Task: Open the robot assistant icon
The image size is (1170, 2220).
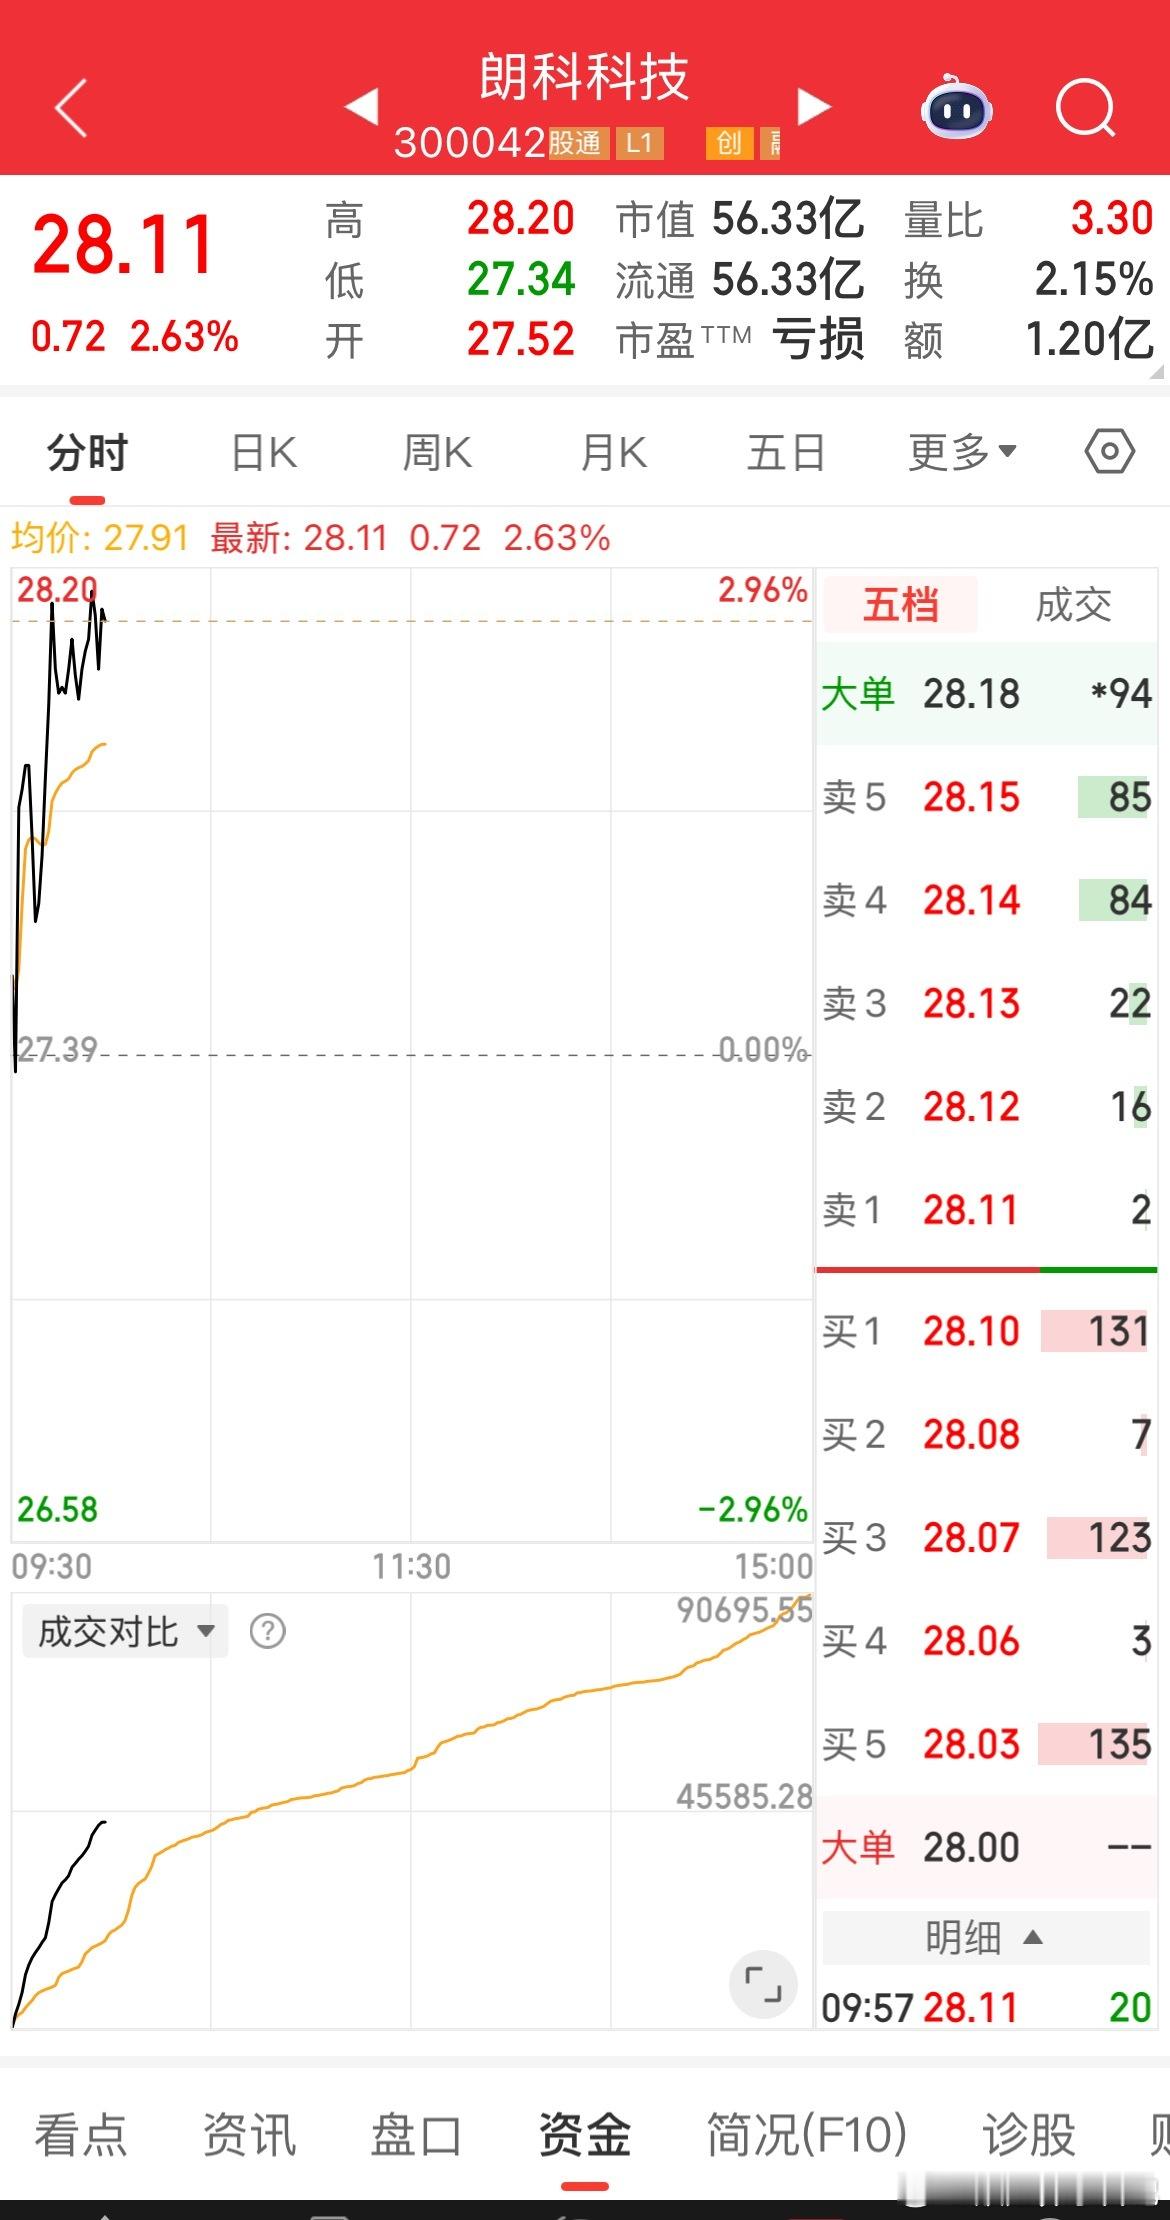Action: point(957,106)
